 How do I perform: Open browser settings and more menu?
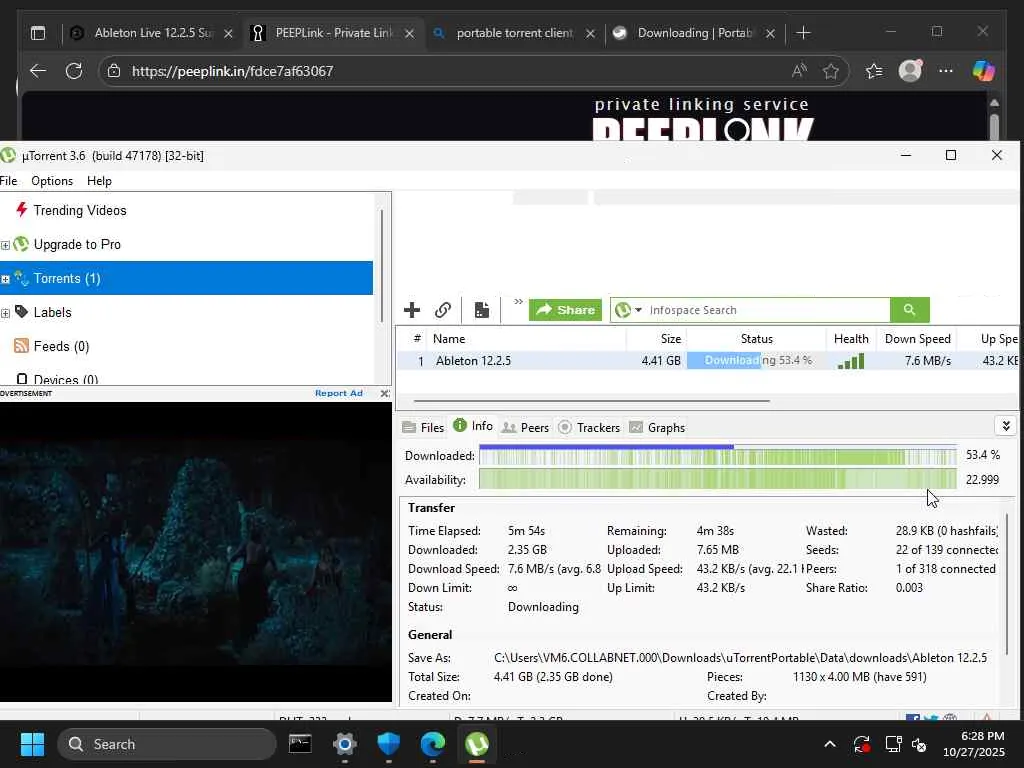click(946, 71)
